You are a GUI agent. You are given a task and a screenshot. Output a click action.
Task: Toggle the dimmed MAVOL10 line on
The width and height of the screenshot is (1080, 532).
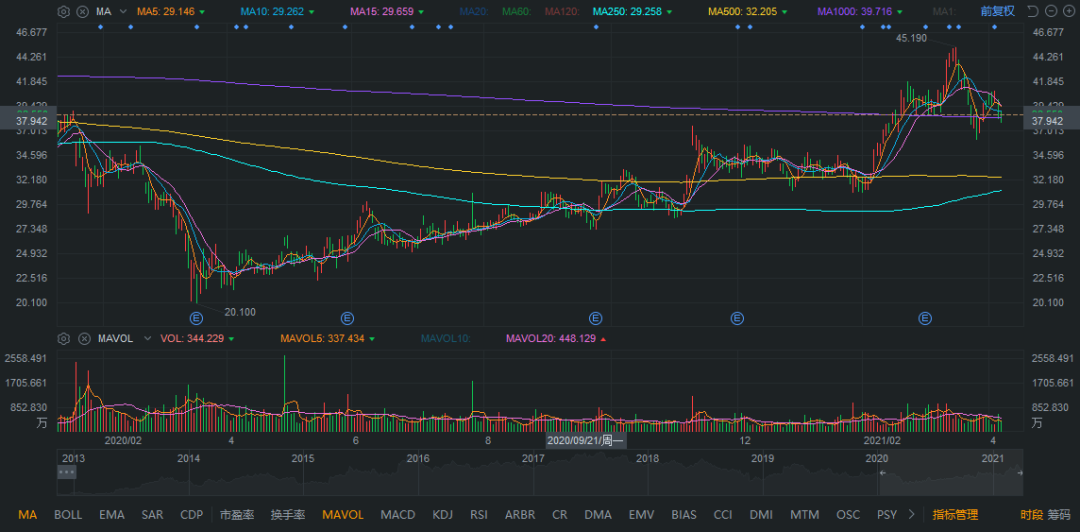coord(446,338)
